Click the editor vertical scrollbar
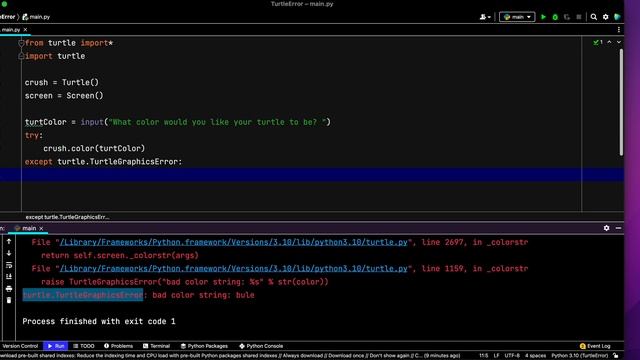 pos(621,102)
